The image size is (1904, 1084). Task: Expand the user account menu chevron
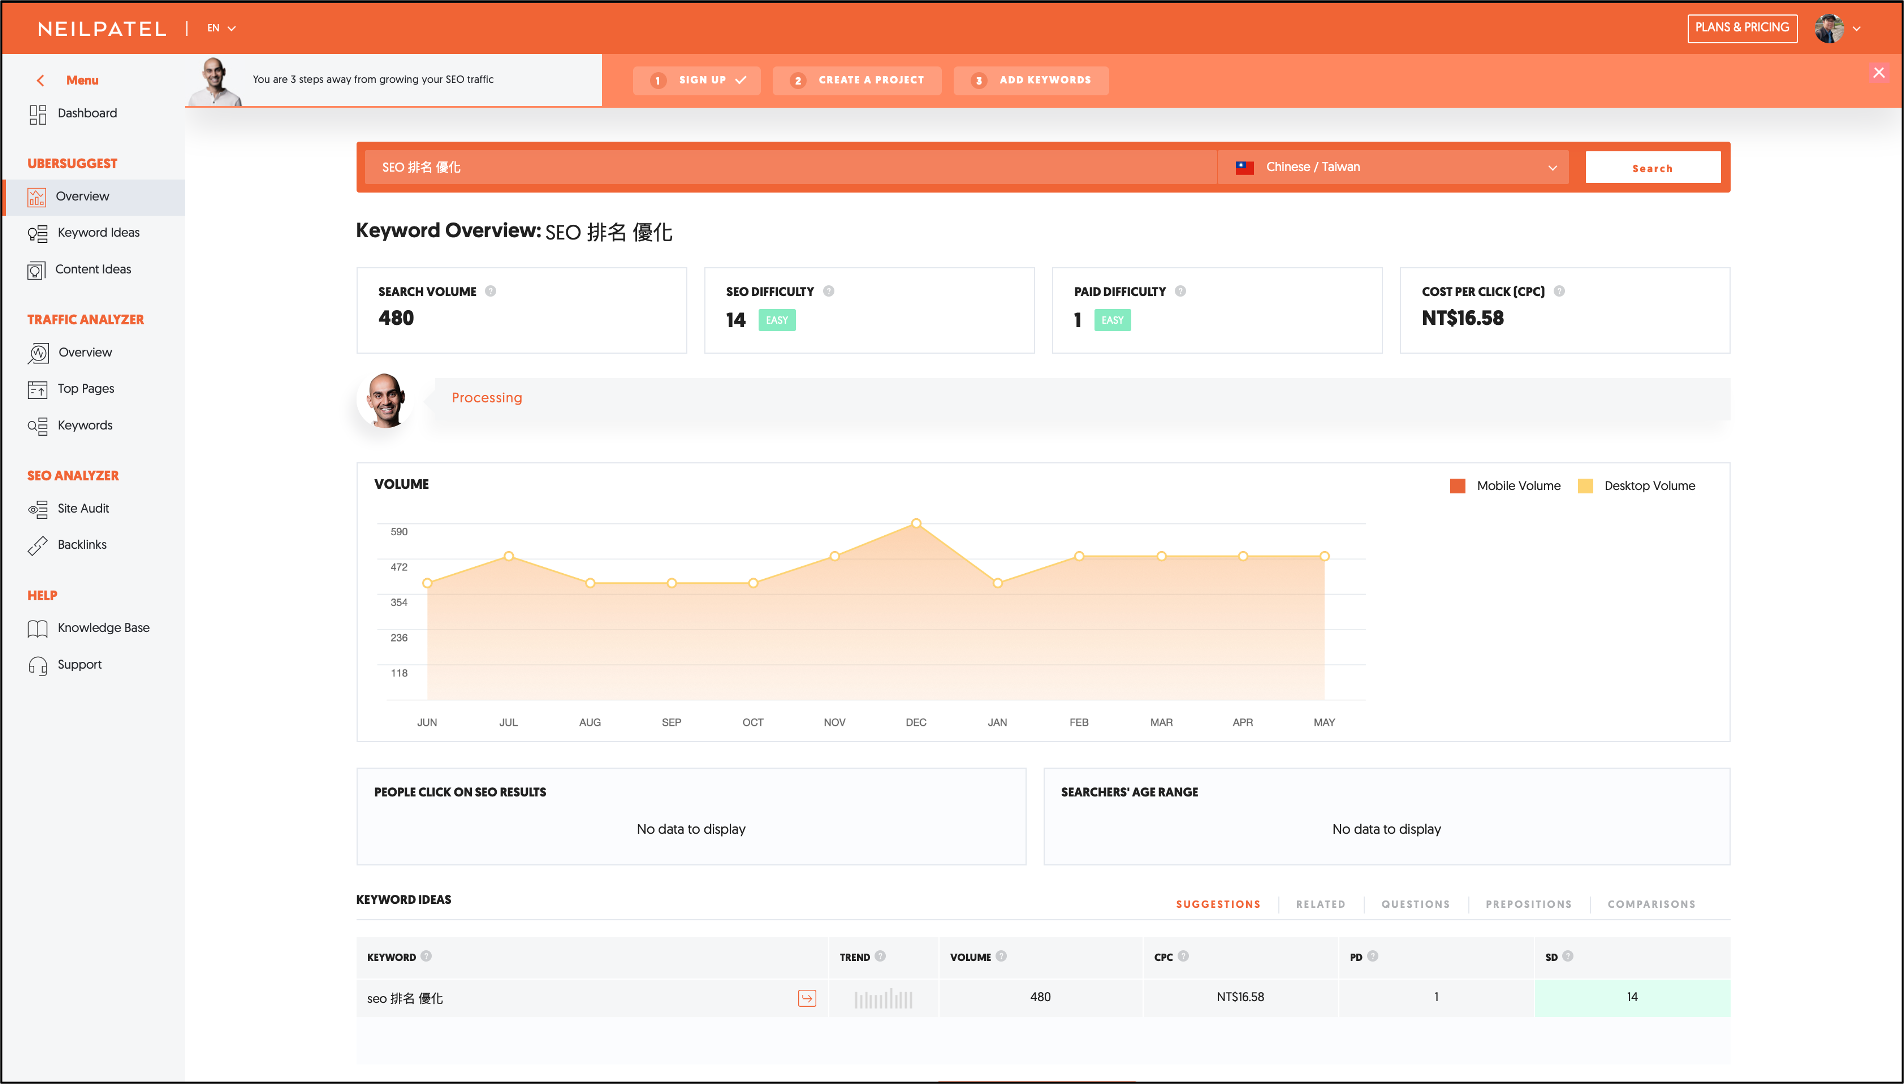point(1856,29)
